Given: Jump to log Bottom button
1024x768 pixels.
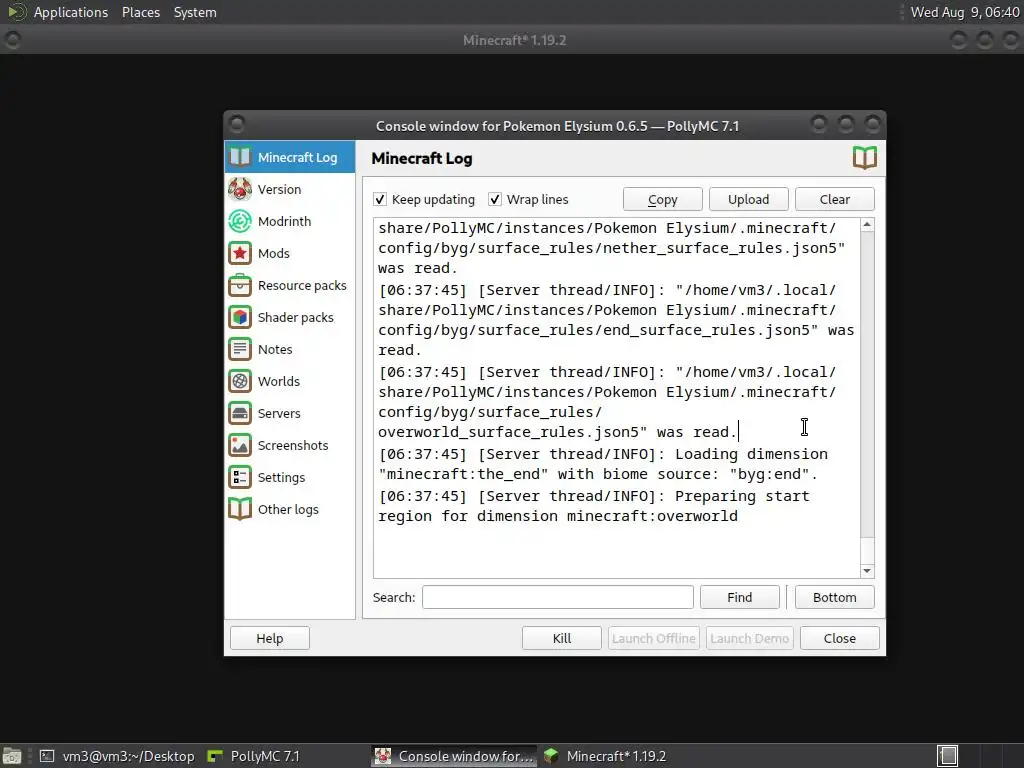Looking at the screenshot, I should point(835,598).
